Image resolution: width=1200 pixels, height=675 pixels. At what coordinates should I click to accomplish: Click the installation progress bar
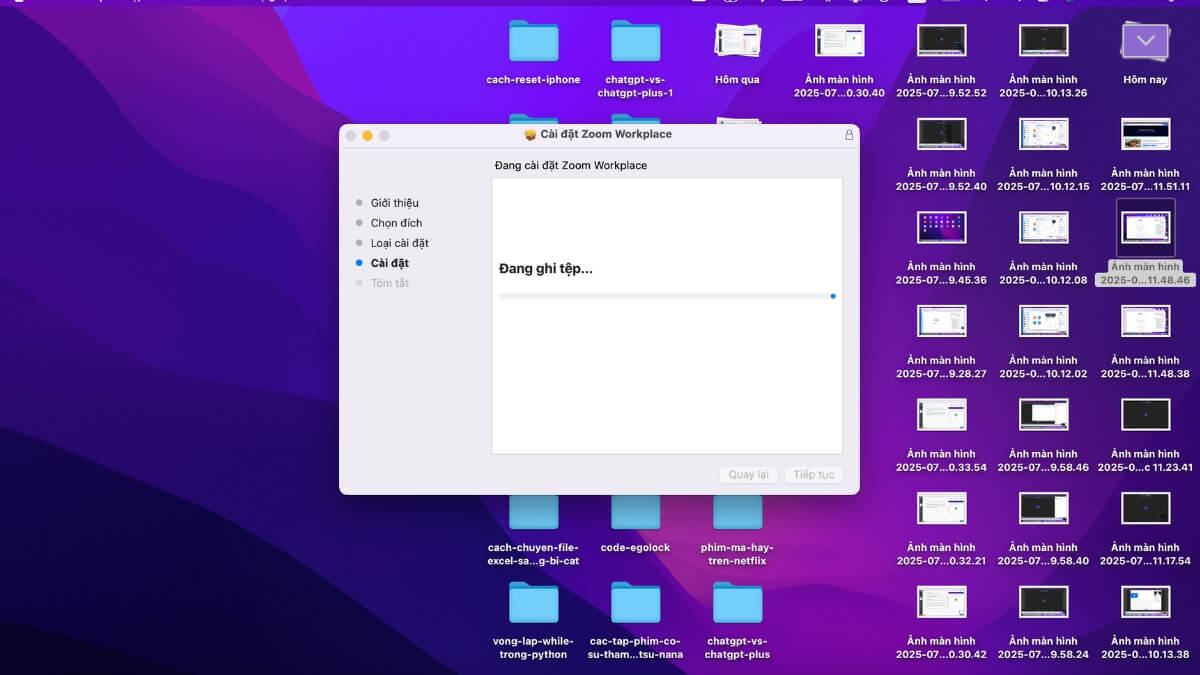tap(666, 296)
